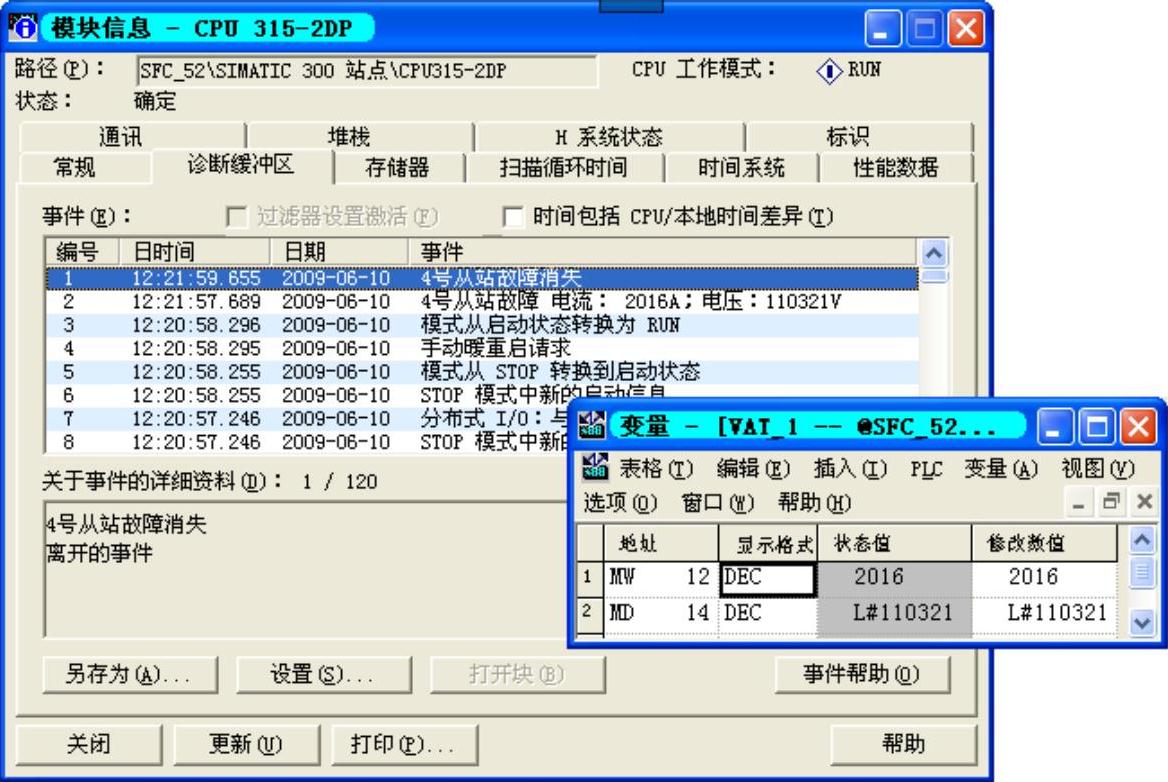Open the 变量(A) menu
Image resolution: width=1168 pixels, height=782 pixels.
tap(1001, 468)
